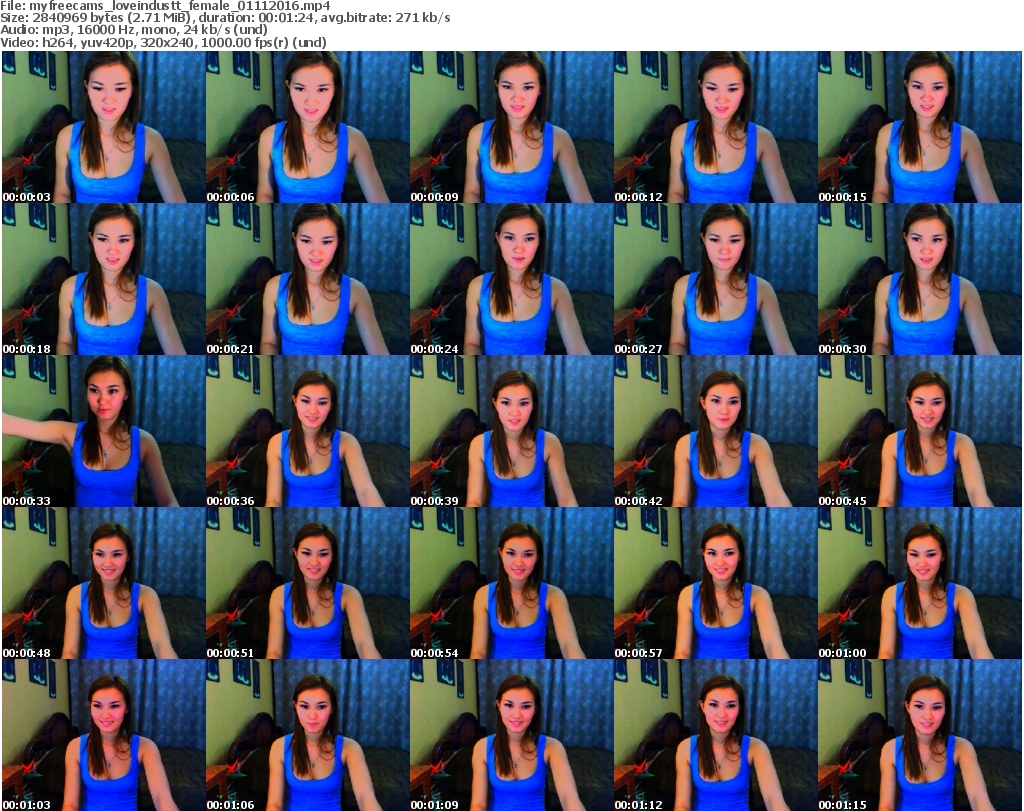Click the Video h264 info line
Screen dimensions: 1024x811
click(x=163, y=42)
